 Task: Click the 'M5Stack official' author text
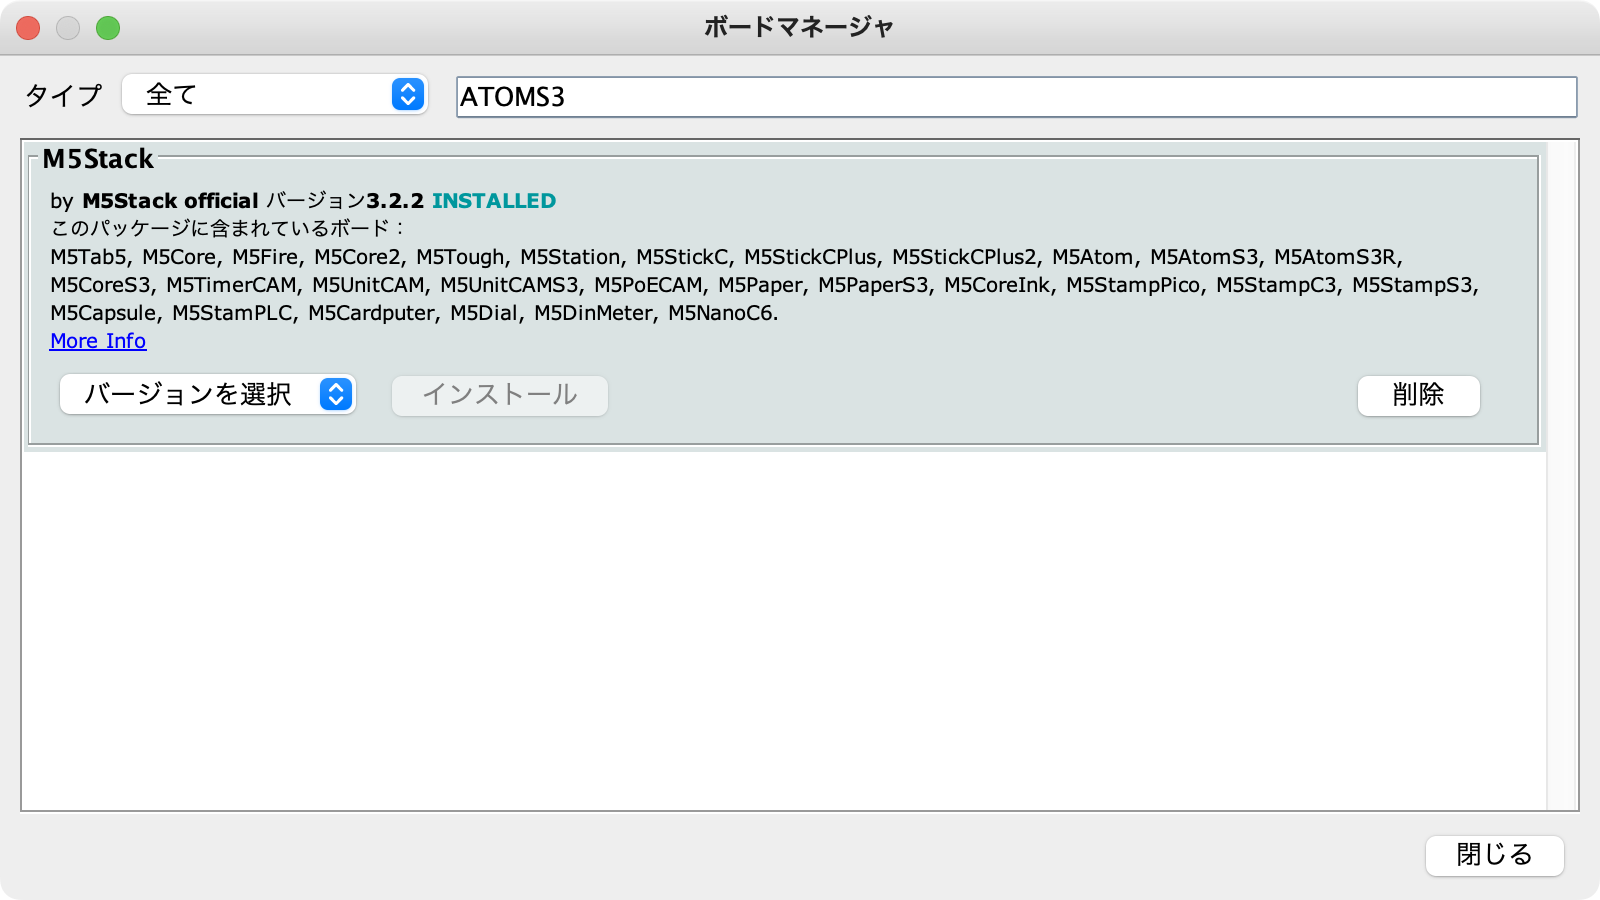coord(170,201)
